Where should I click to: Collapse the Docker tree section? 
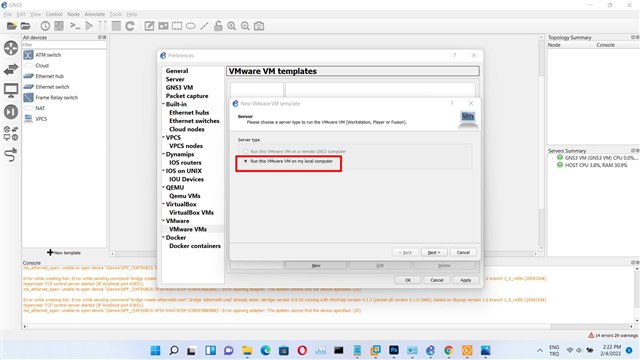pyautogui.click(x=163, y=238)
